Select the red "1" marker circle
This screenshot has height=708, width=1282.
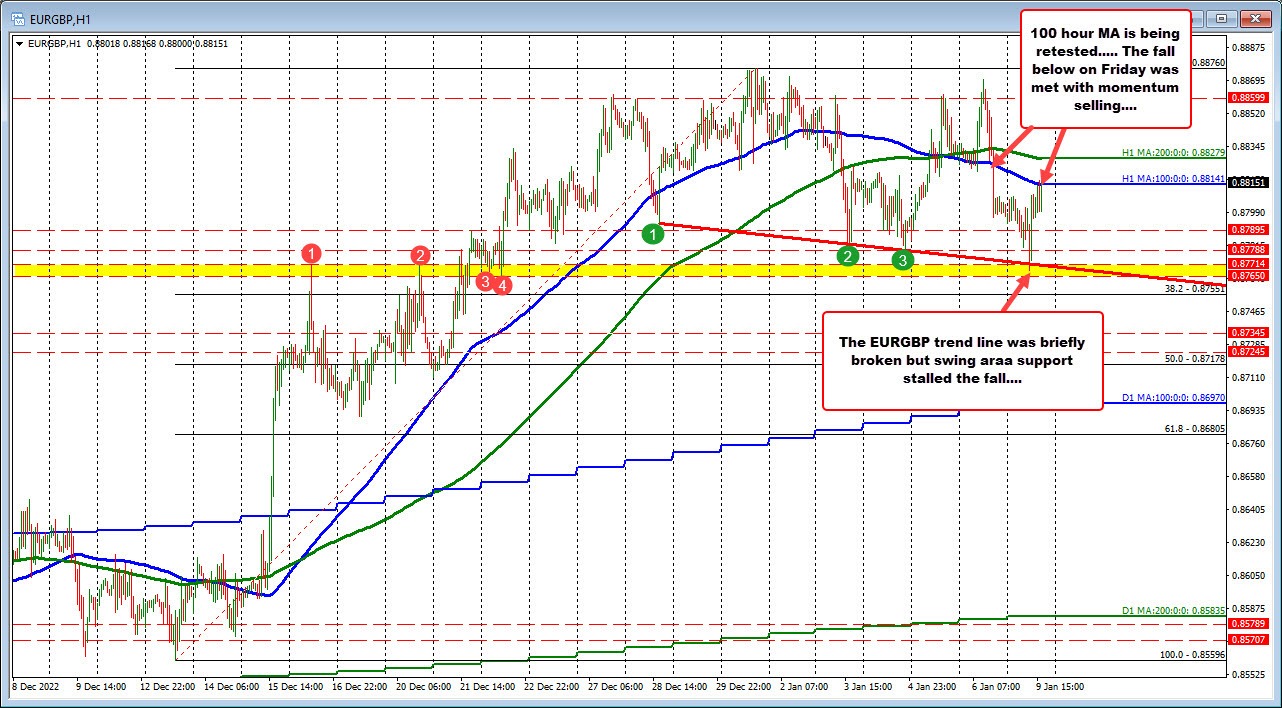pos(311,255)
